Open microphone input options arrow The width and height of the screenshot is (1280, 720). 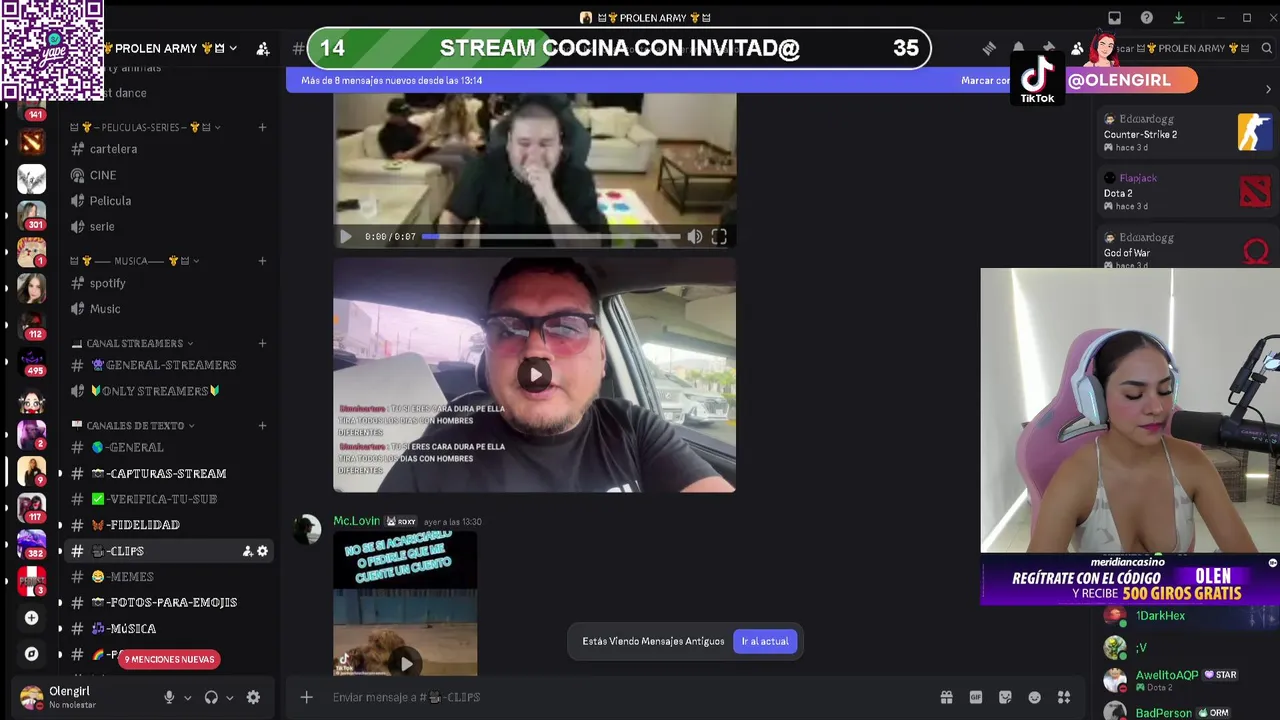[x=187, y=698]
